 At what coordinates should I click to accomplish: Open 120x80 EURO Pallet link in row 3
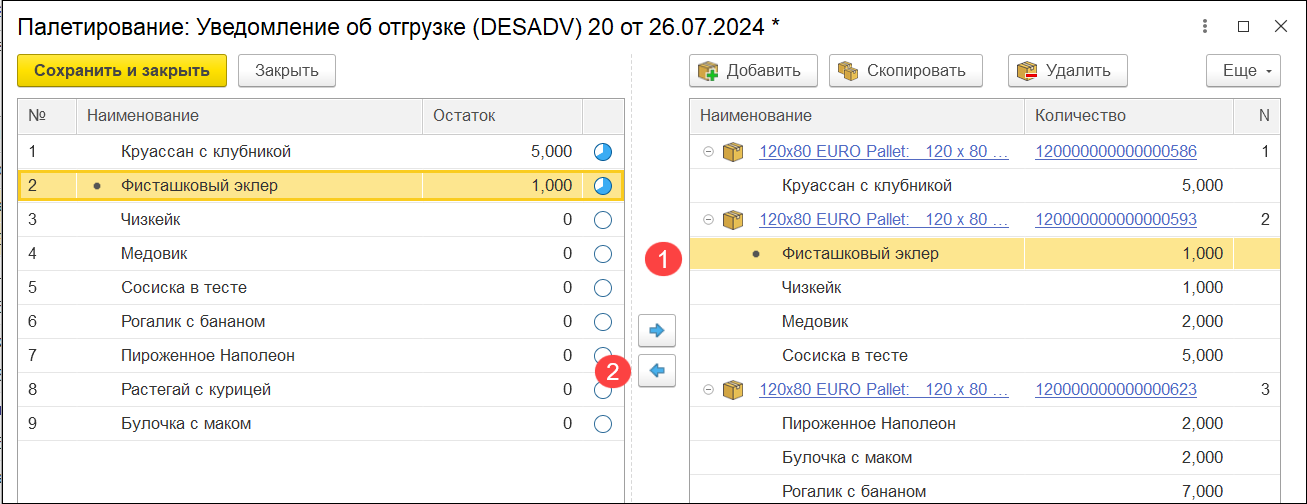click(x=884, y=389)
